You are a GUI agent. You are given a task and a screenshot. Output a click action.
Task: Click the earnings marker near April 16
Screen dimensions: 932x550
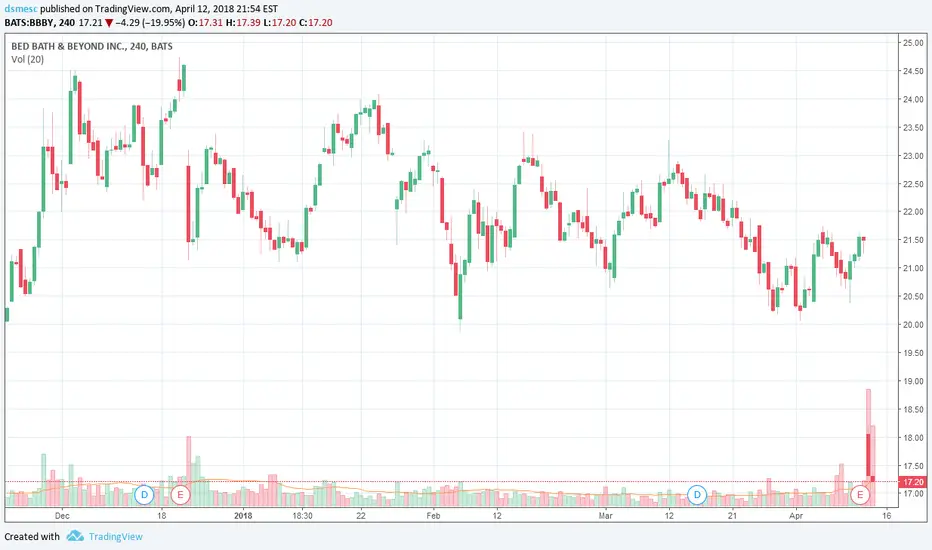(859, 495)
